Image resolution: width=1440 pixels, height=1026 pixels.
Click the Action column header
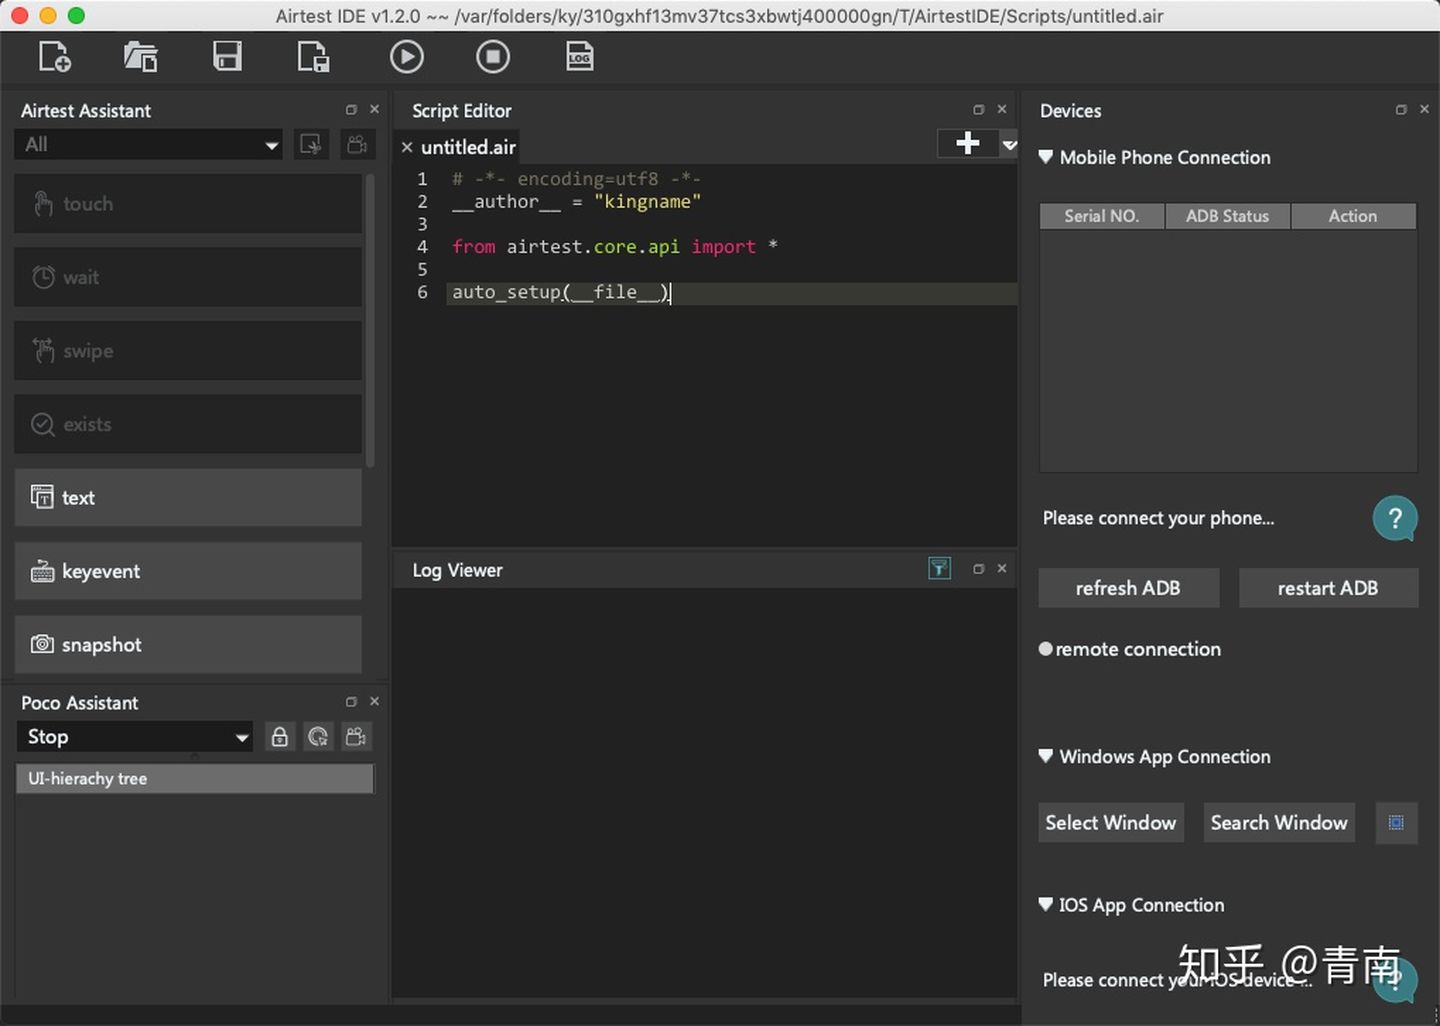1353,216
